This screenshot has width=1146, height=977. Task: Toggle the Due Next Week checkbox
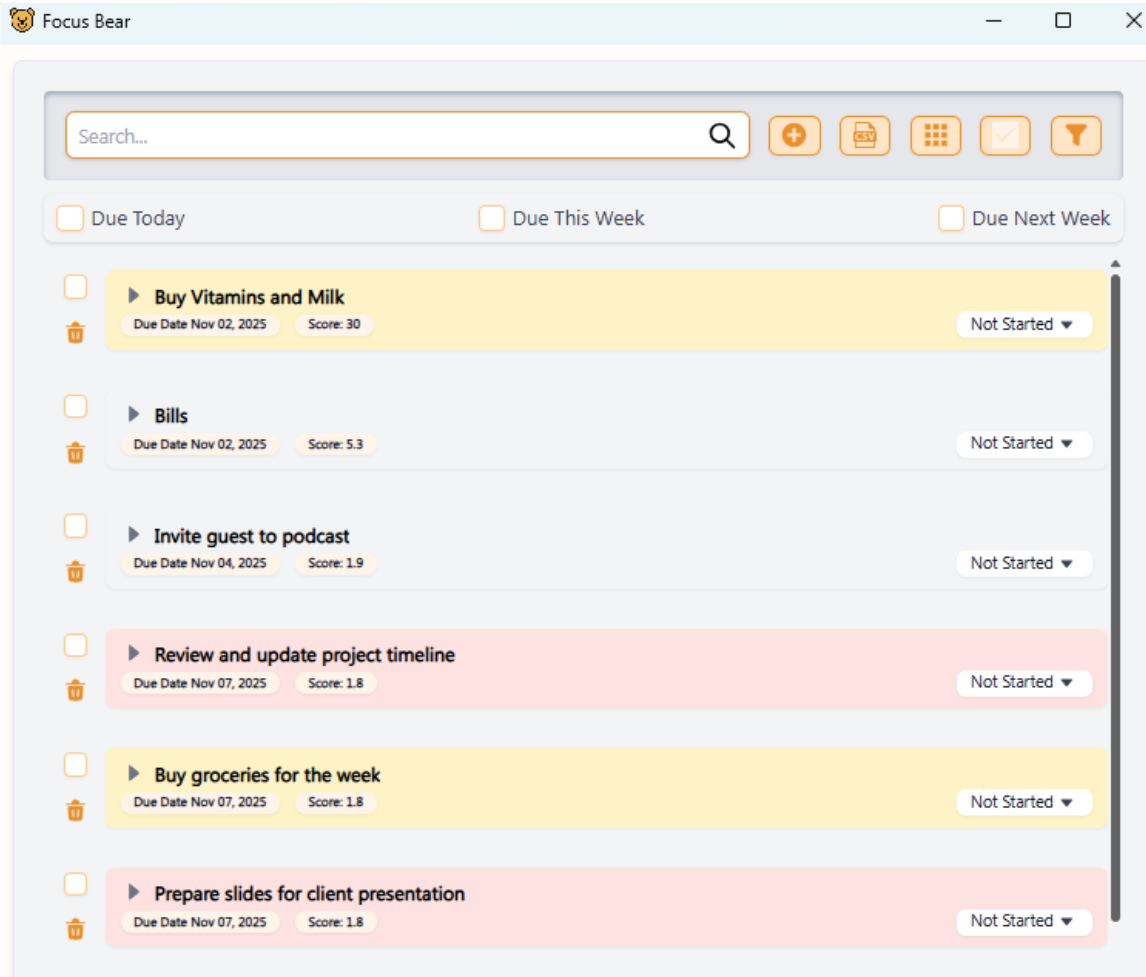click(950, 218)
